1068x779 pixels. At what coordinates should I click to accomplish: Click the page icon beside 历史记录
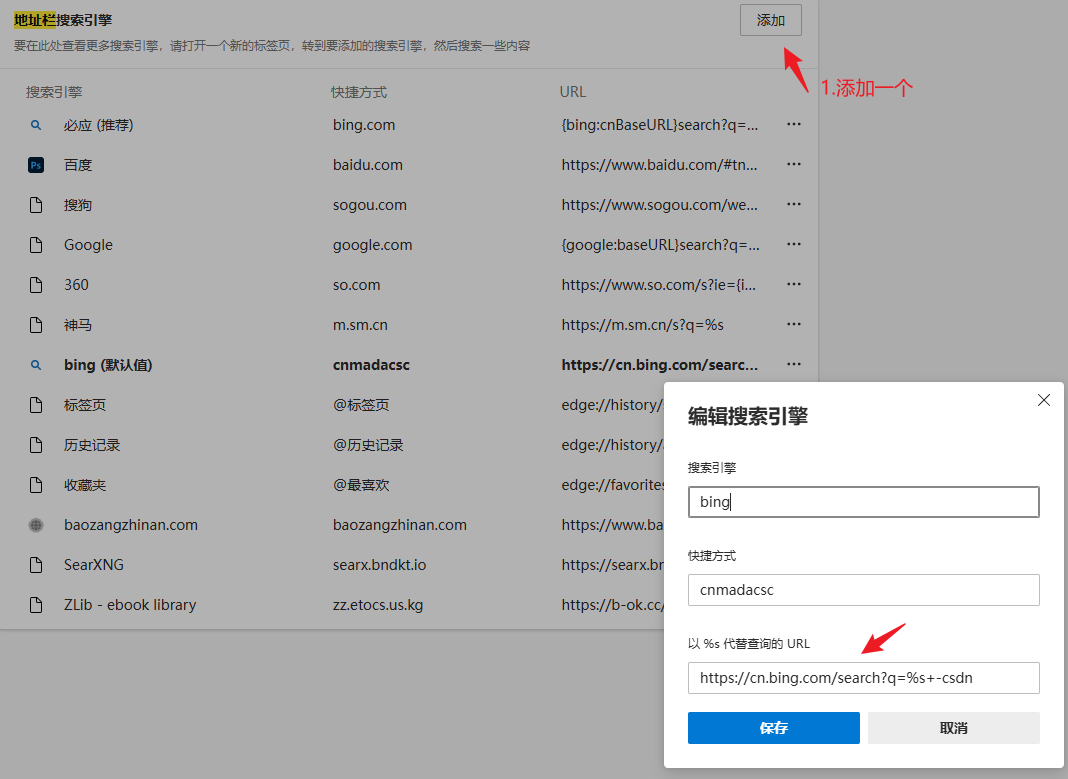pyautogui.click(x=36, y=445)
